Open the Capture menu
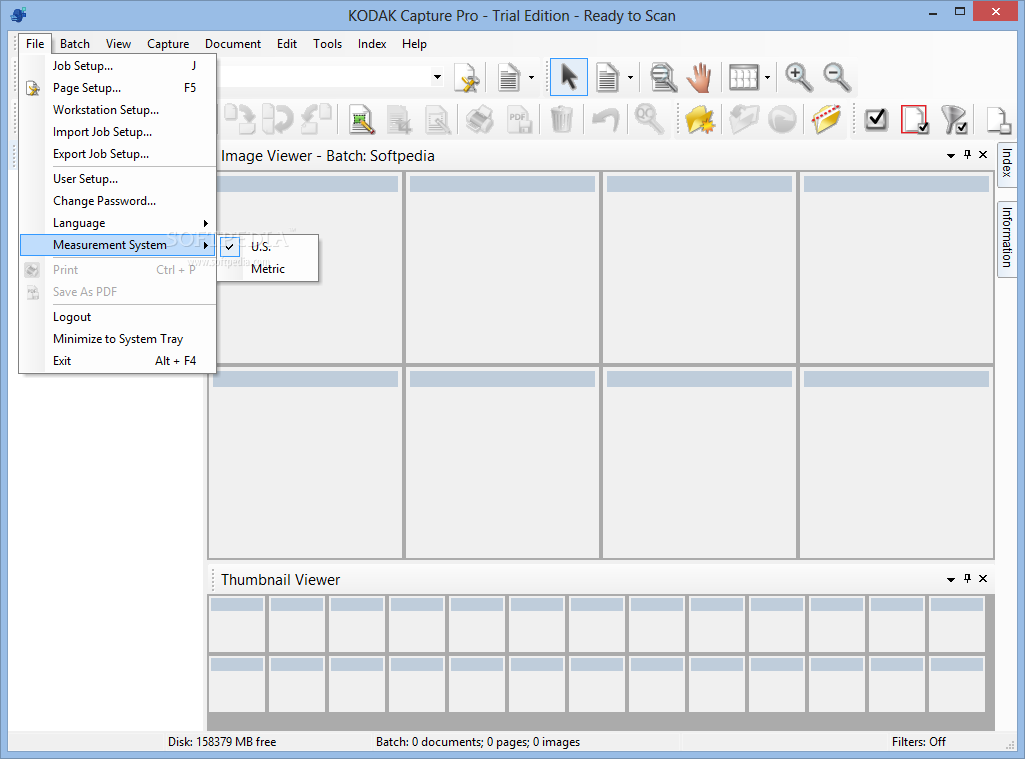1025x759 pixels. 168,44
